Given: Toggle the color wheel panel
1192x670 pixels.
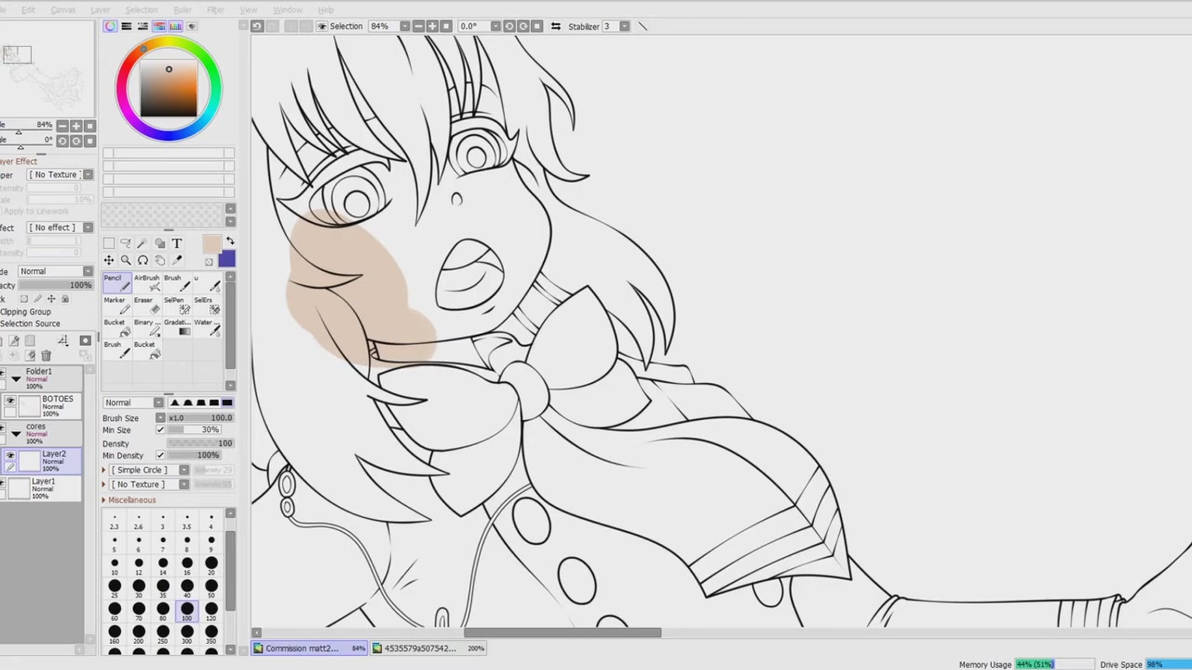Looking at the screenshot, I should click(x=110, y=26).
